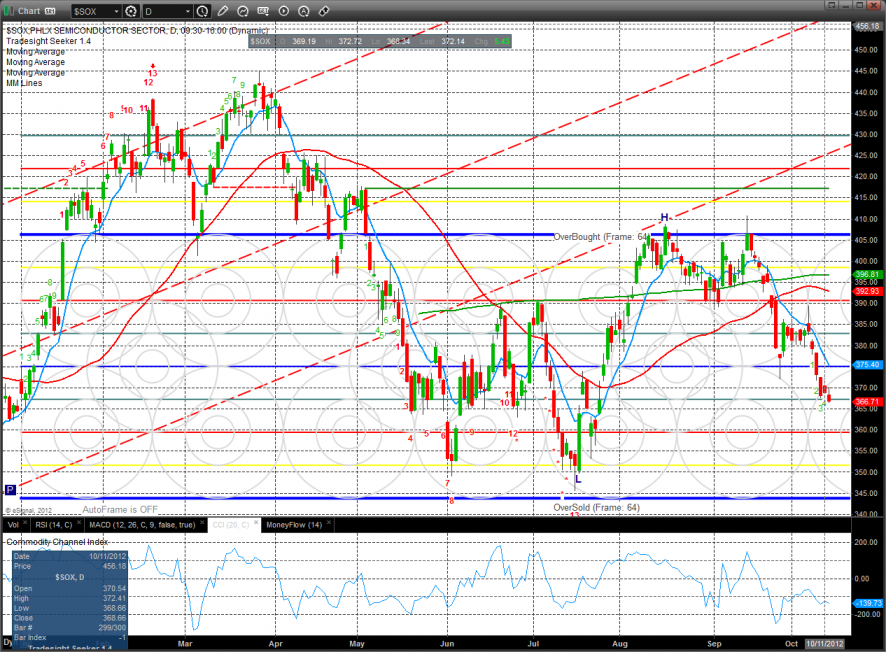This screenshot has width=886, height=652.
Task: Click the 375.40 blue price tag
Action: (x=867, y=364)
